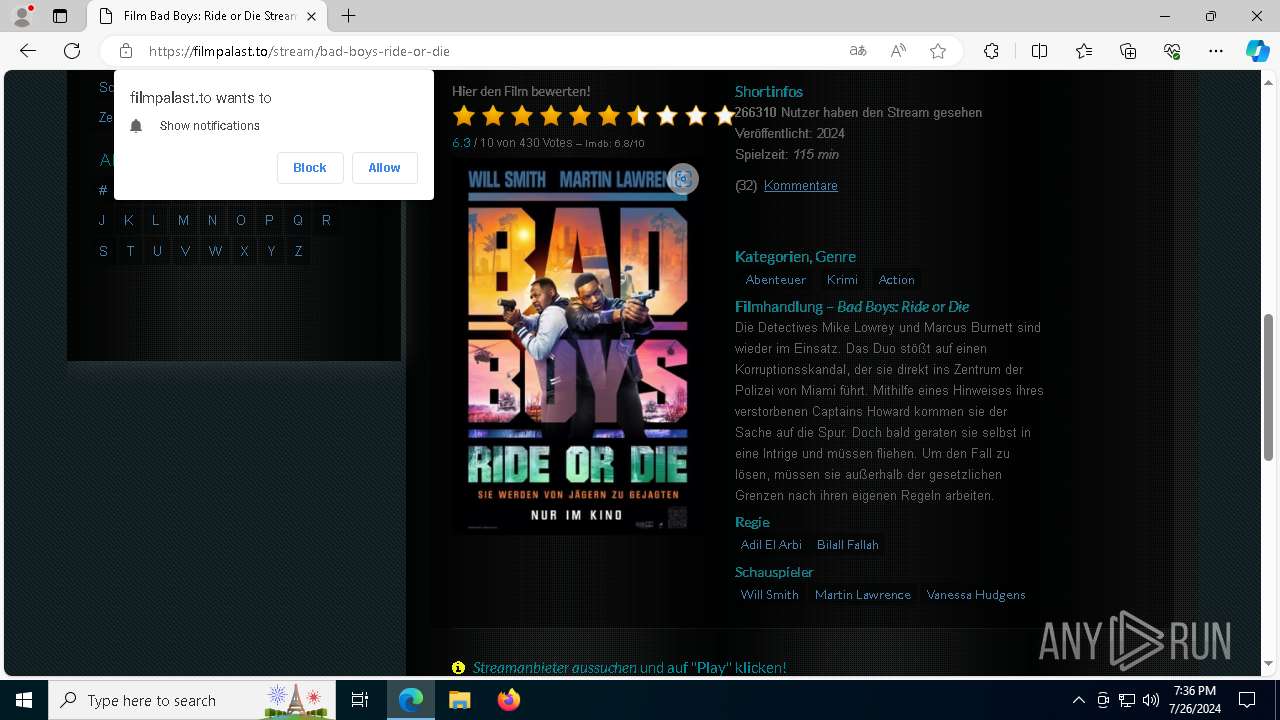Image resolution: width=1280 pixels, height=720 pixels.
Task: Filter movies by letter R
Action: (326, 220)
